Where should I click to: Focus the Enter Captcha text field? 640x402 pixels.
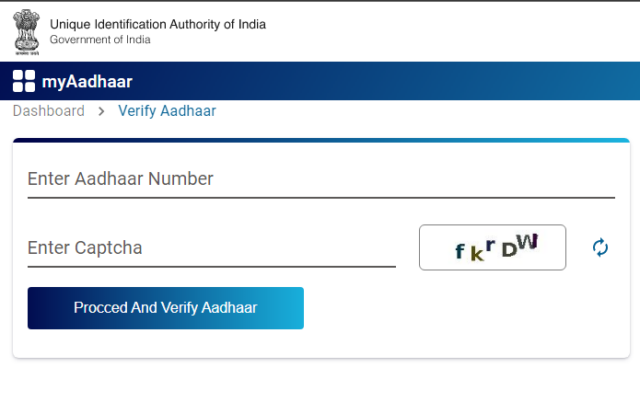[211, 248]
